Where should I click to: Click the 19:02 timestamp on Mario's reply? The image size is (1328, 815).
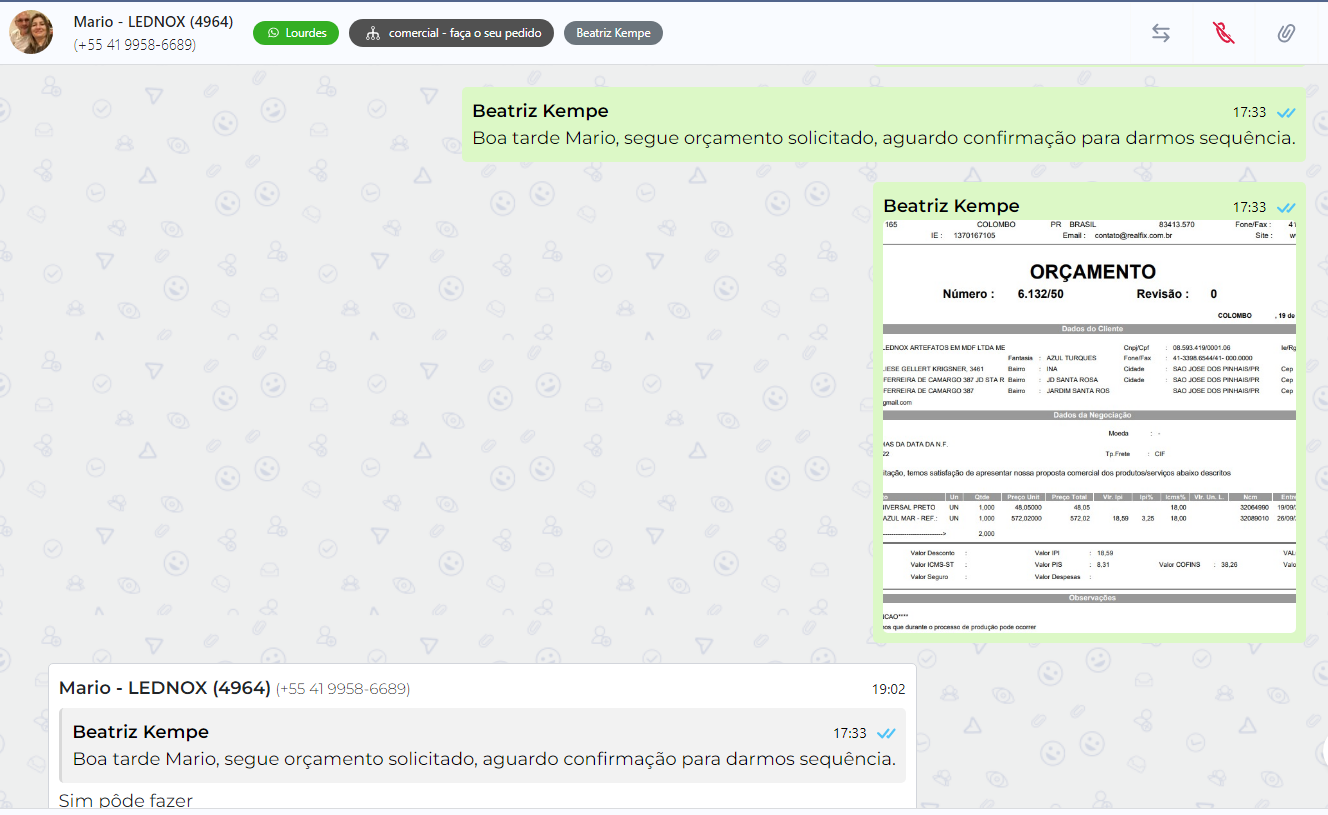click(x=888, y=689)
